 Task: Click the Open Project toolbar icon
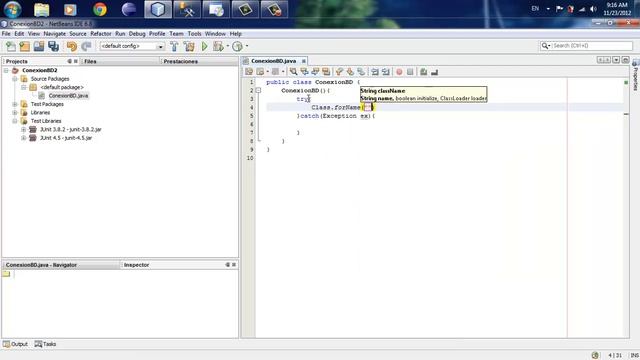tap(39, 46)
